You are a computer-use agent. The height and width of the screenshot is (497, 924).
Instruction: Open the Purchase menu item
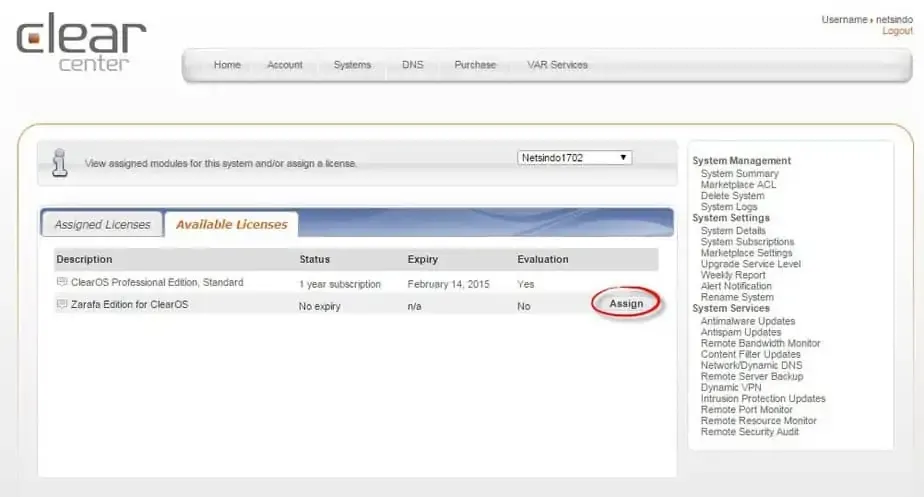pyautogui.click(x=474, y=65)
